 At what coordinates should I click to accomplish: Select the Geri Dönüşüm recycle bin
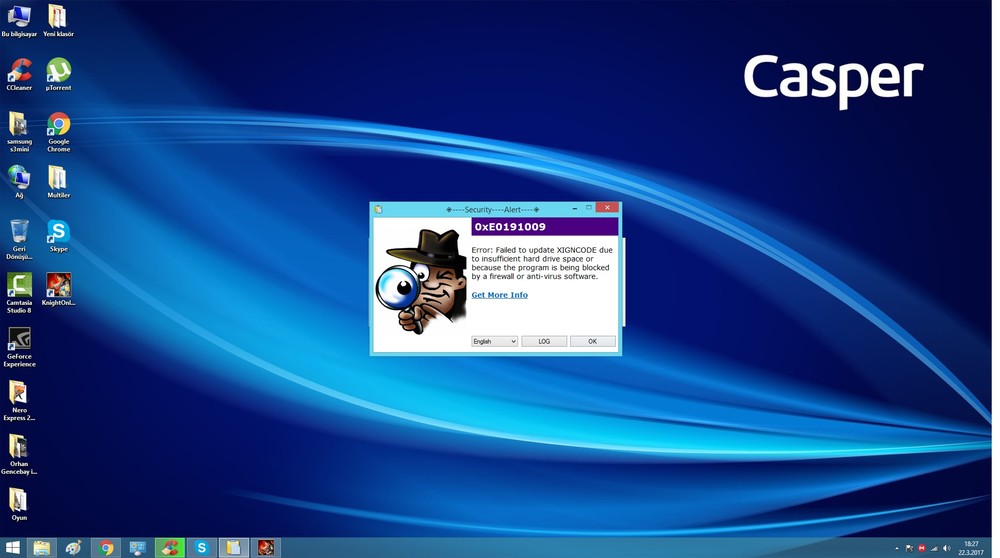pyautogui.click(x=19, y=240)
